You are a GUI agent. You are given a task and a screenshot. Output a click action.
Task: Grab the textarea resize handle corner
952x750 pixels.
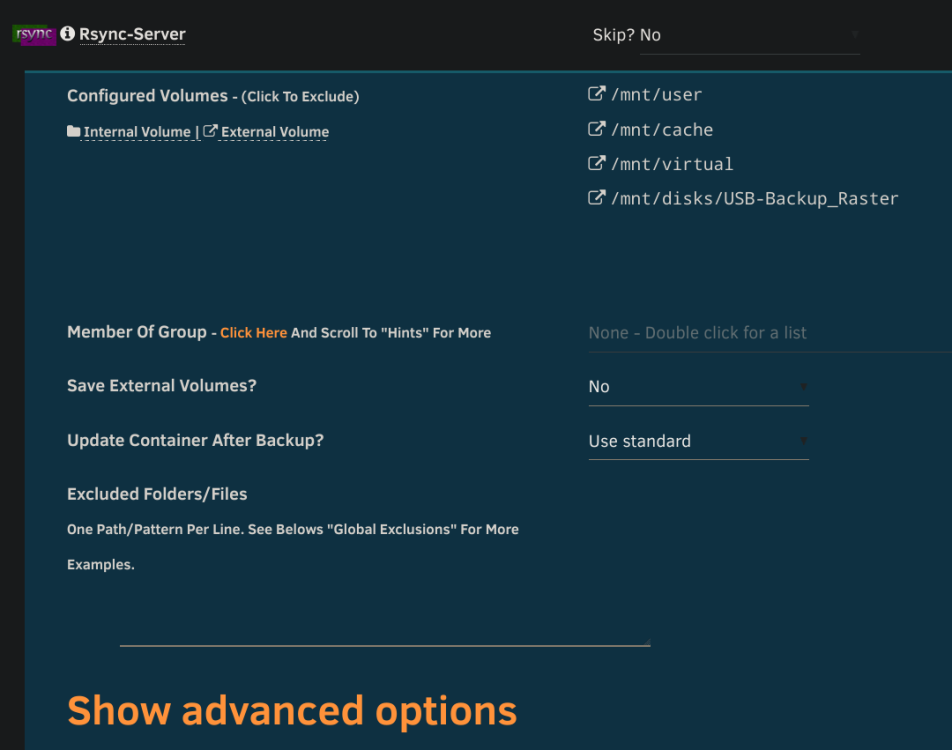647,643
